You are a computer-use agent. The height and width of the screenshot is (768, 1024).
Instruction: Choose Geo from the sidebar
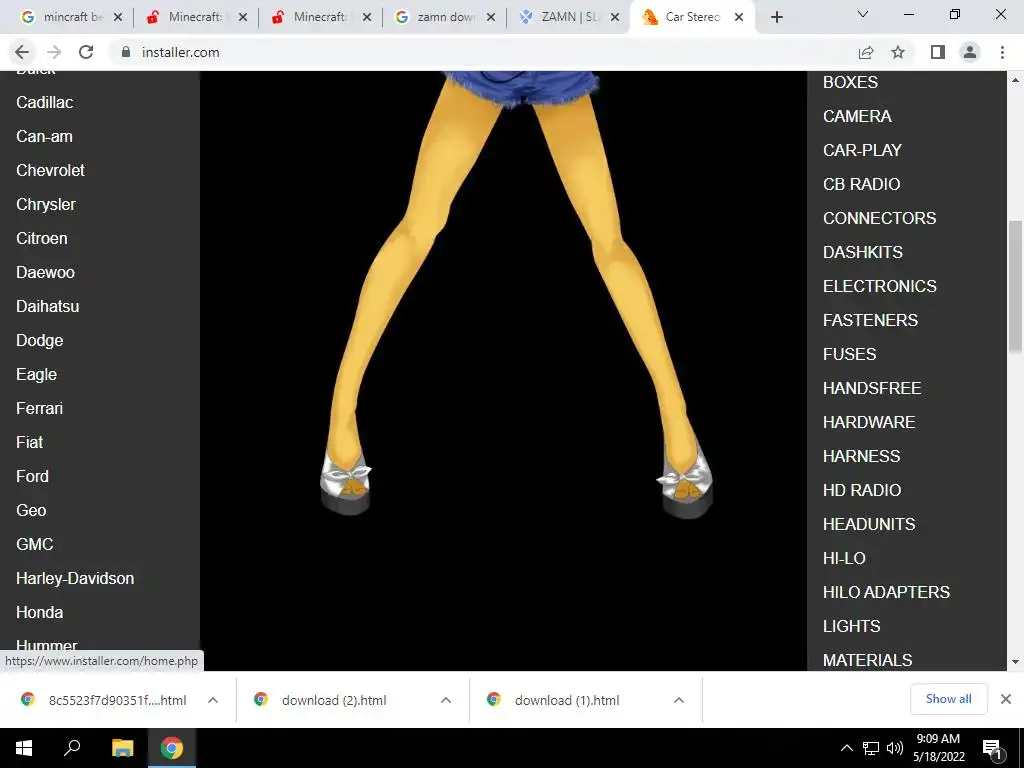coord(31,510)
